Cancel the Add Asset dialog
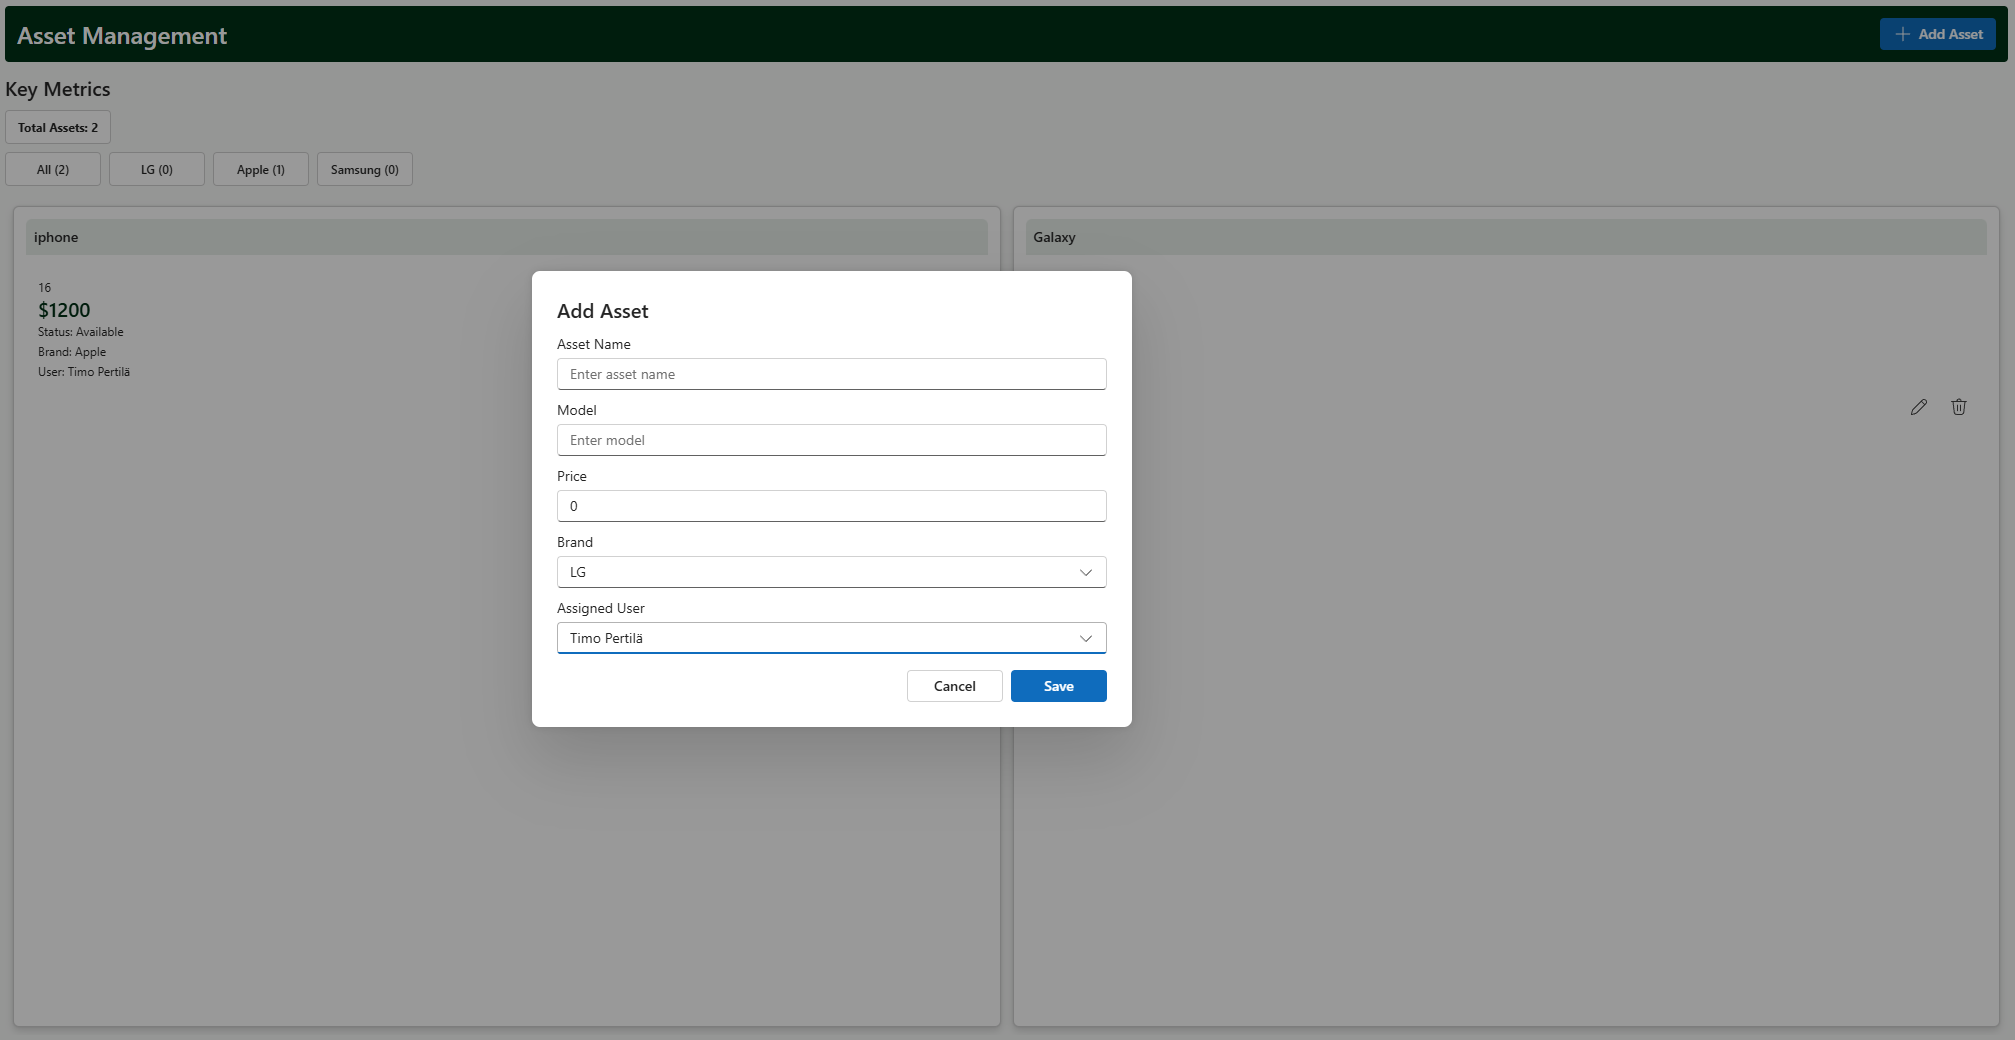2015x1040 pixels. coord(954,686)
